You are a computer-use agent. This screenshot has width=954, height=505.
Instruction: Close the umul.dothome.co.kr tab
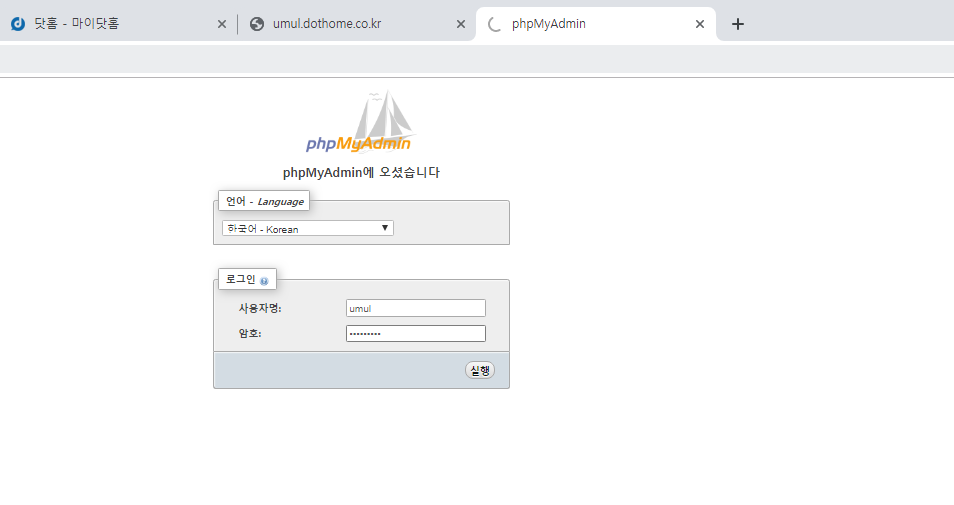tap(461, 24)
